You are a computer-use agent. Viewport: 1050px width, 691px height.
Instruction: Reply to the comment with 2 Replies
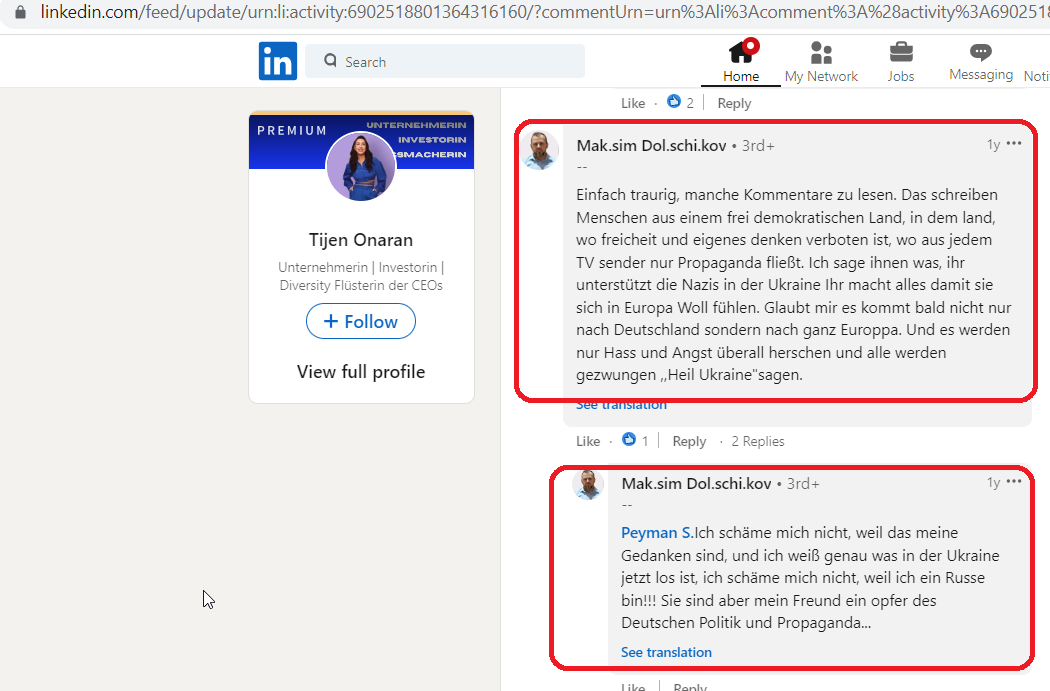click(x=689, y=441)
